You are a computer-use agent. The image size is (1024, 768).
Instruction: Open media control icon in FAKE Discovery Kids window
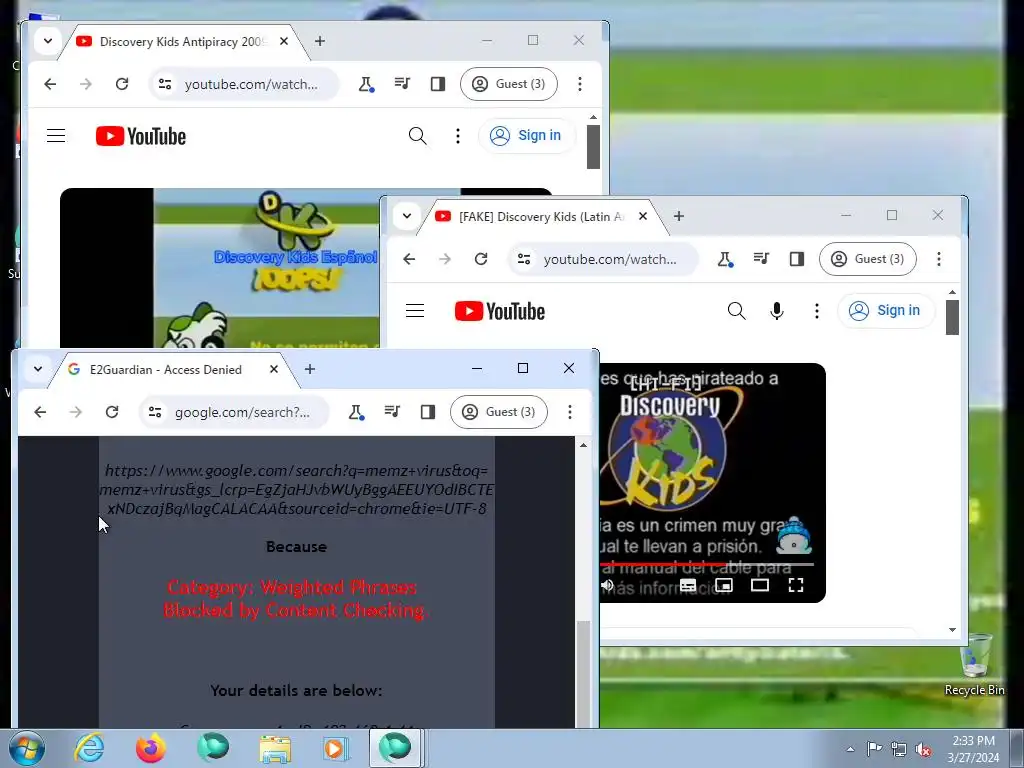coord(761,259)
